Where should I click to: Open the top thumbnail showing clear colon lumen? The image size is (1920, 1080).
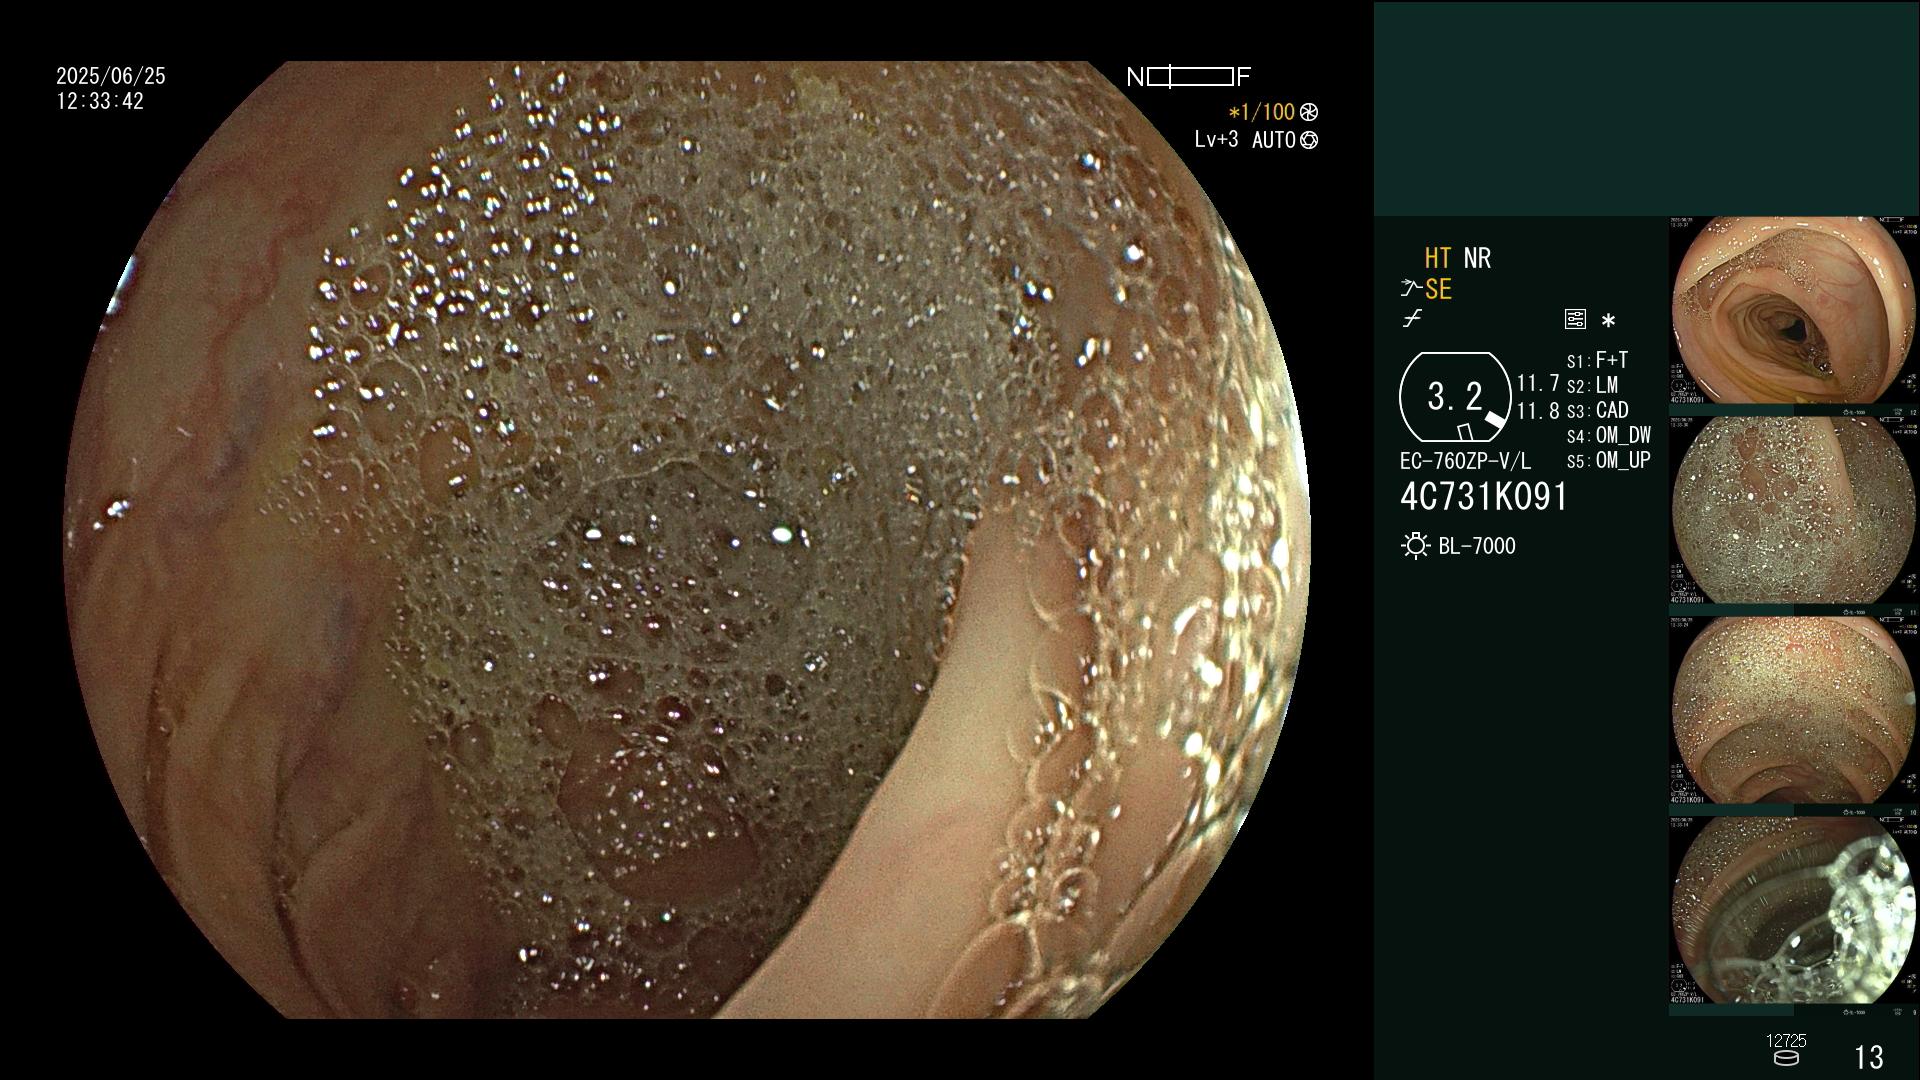(1793, 310)
